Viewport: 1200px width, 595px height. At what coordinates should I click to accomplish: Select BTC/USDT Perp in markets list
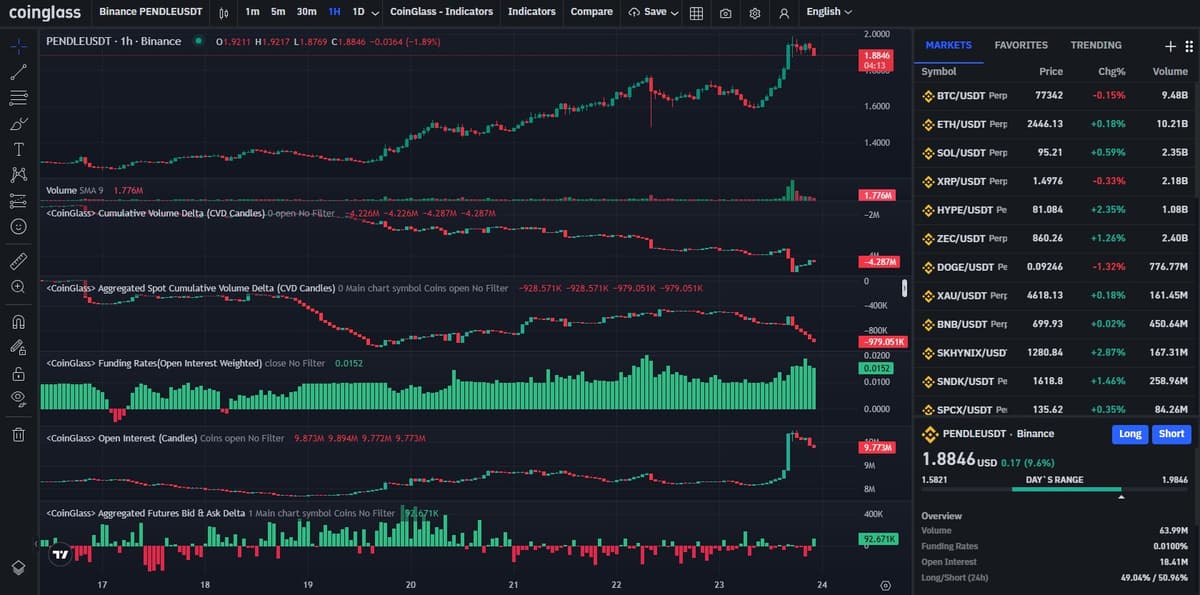pos(1056,96)
